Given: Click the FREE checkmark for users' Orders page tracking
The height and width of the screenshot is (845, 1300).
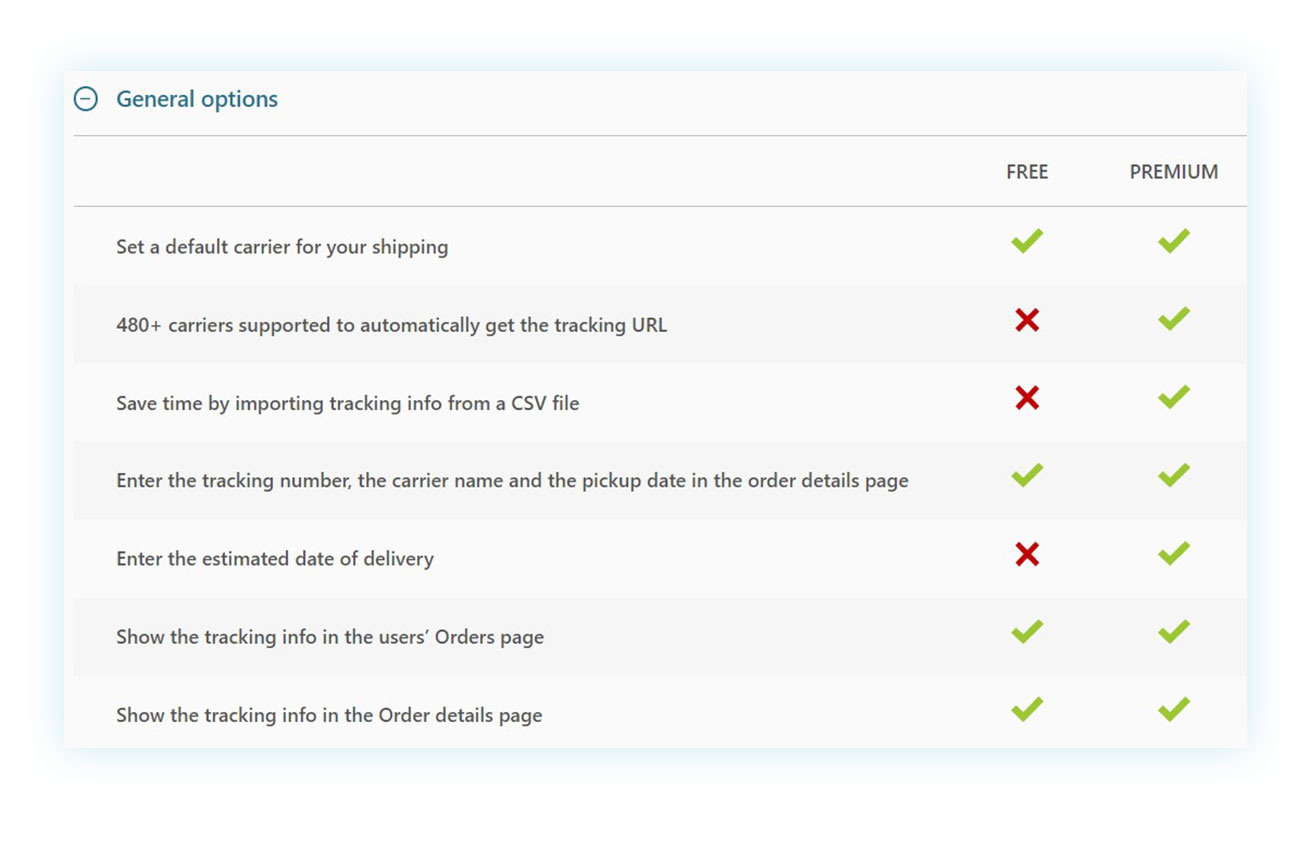Looking at the screenshot, I should click(x=1027, y=631).
